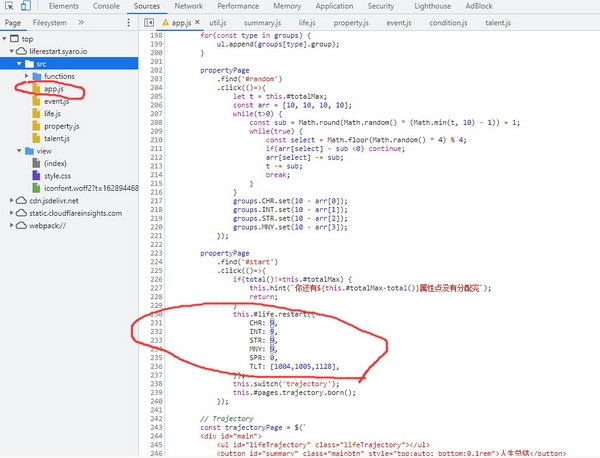Click the style.css file icon
This screenshot has width=600, height=458.
[x=36, y=176]
